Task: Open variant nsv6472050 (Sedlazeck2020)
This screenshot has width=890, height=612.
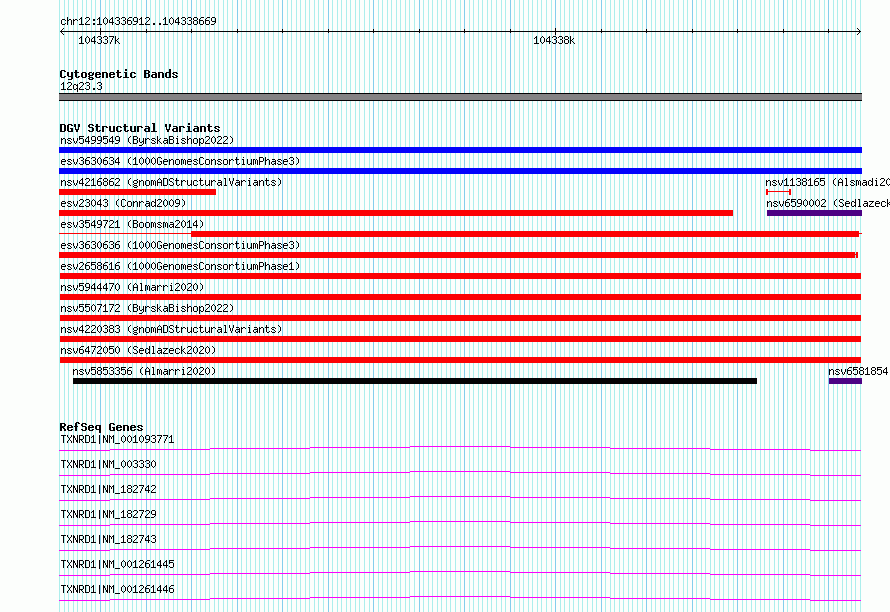Action: click(138, 350)
